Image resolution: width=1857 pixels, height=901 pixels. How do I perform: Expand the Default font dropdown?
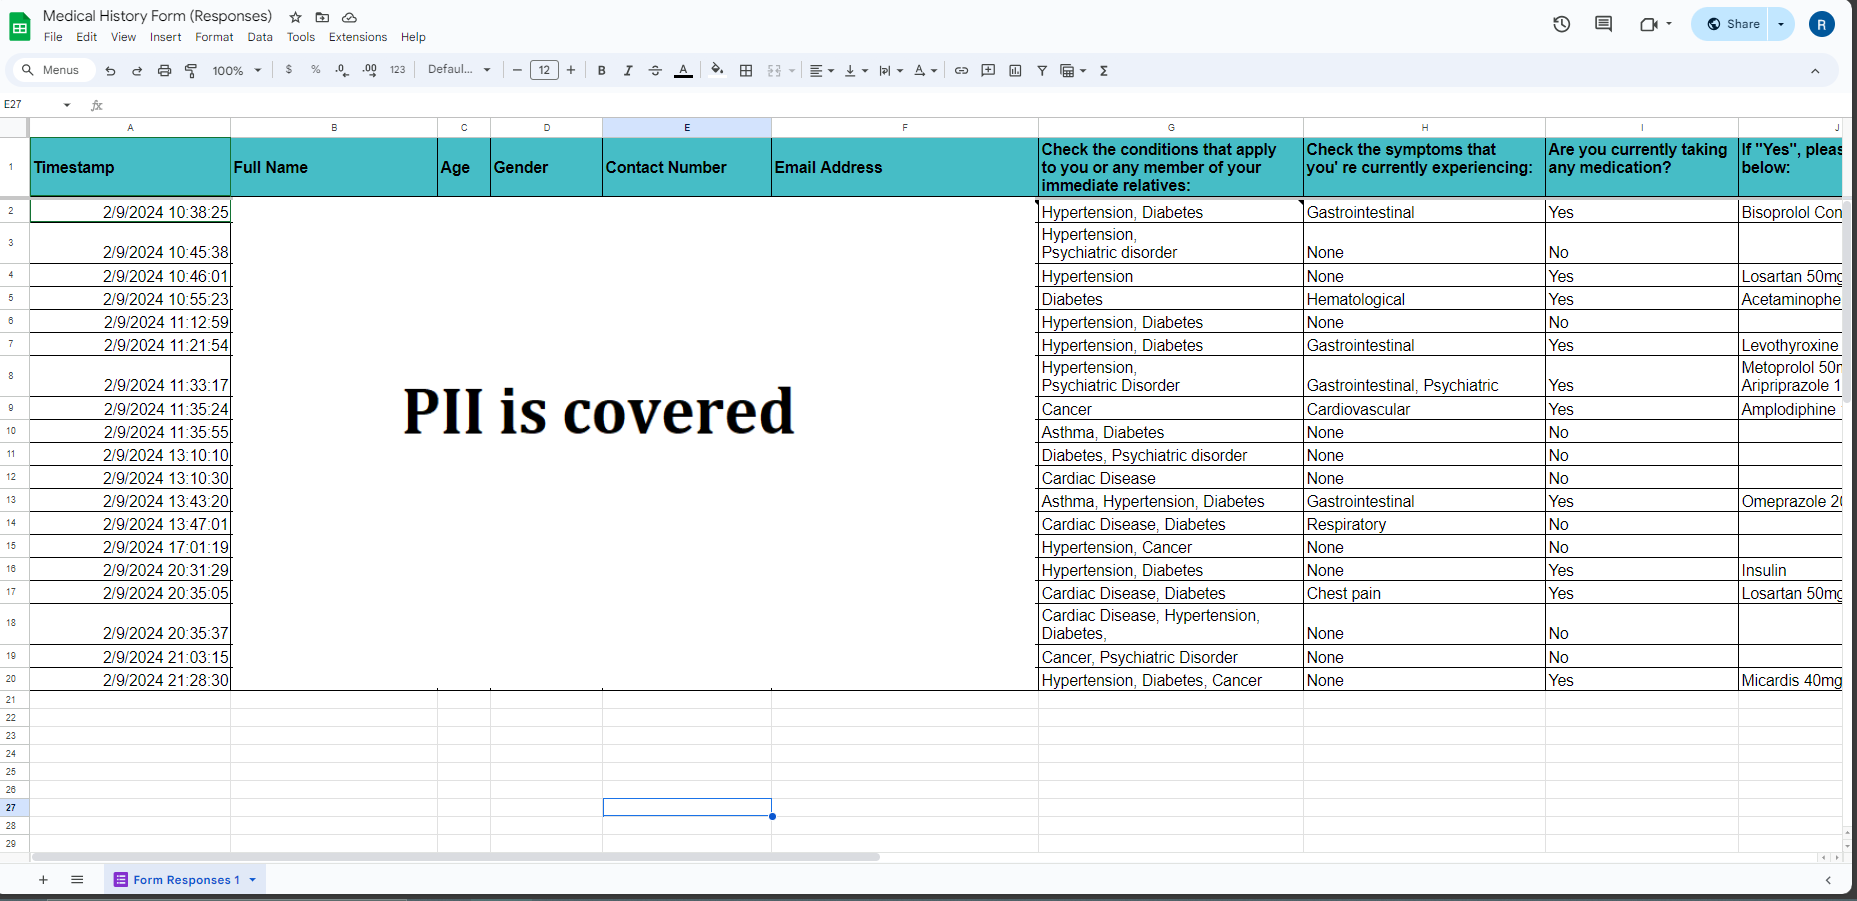459,70
